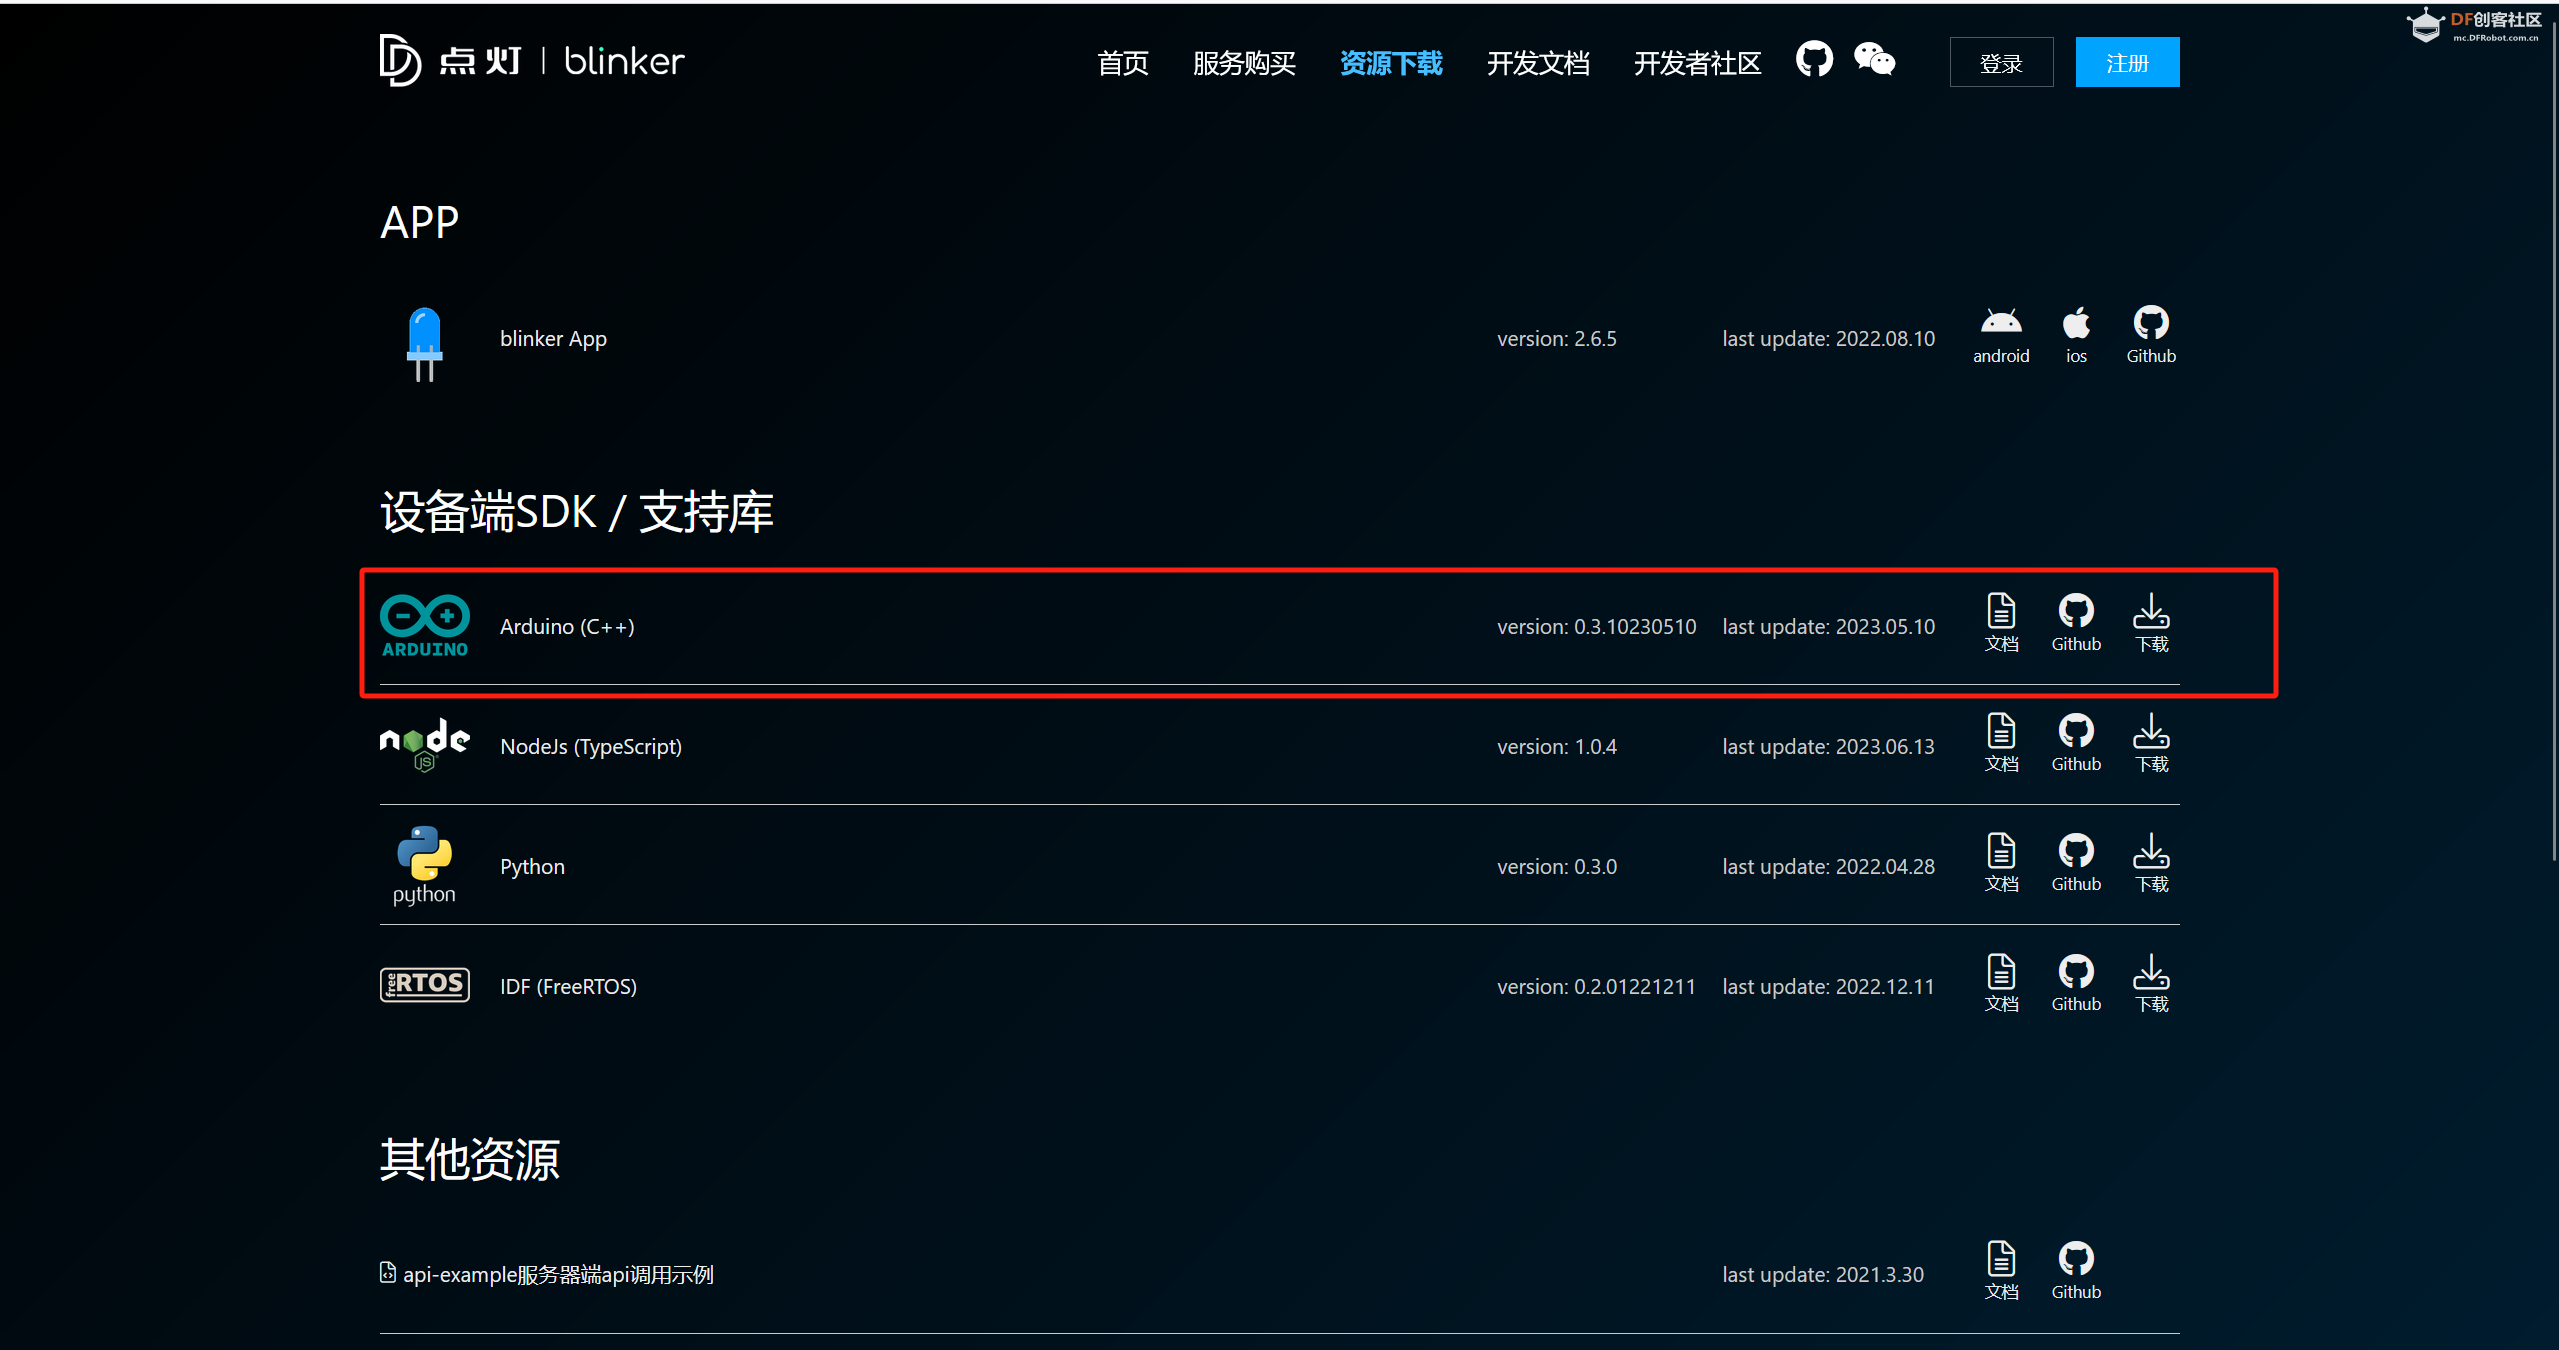The image size is (2559, 1350).
Task: Click last update: 2023.06.13 text
Action: pyautogui.click(x=1828, y=747)
